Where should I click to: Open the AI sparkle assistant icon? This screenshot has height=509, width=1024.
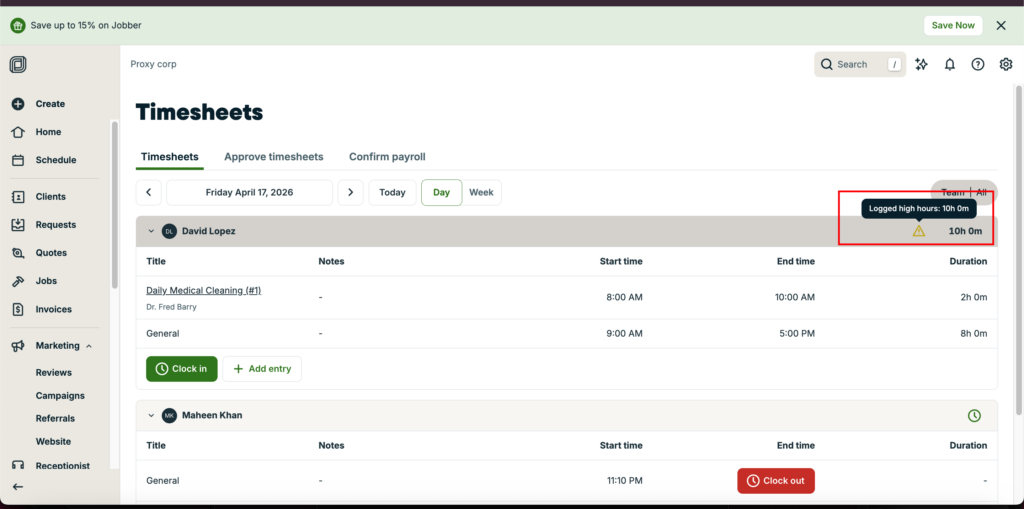click(921, 64)
